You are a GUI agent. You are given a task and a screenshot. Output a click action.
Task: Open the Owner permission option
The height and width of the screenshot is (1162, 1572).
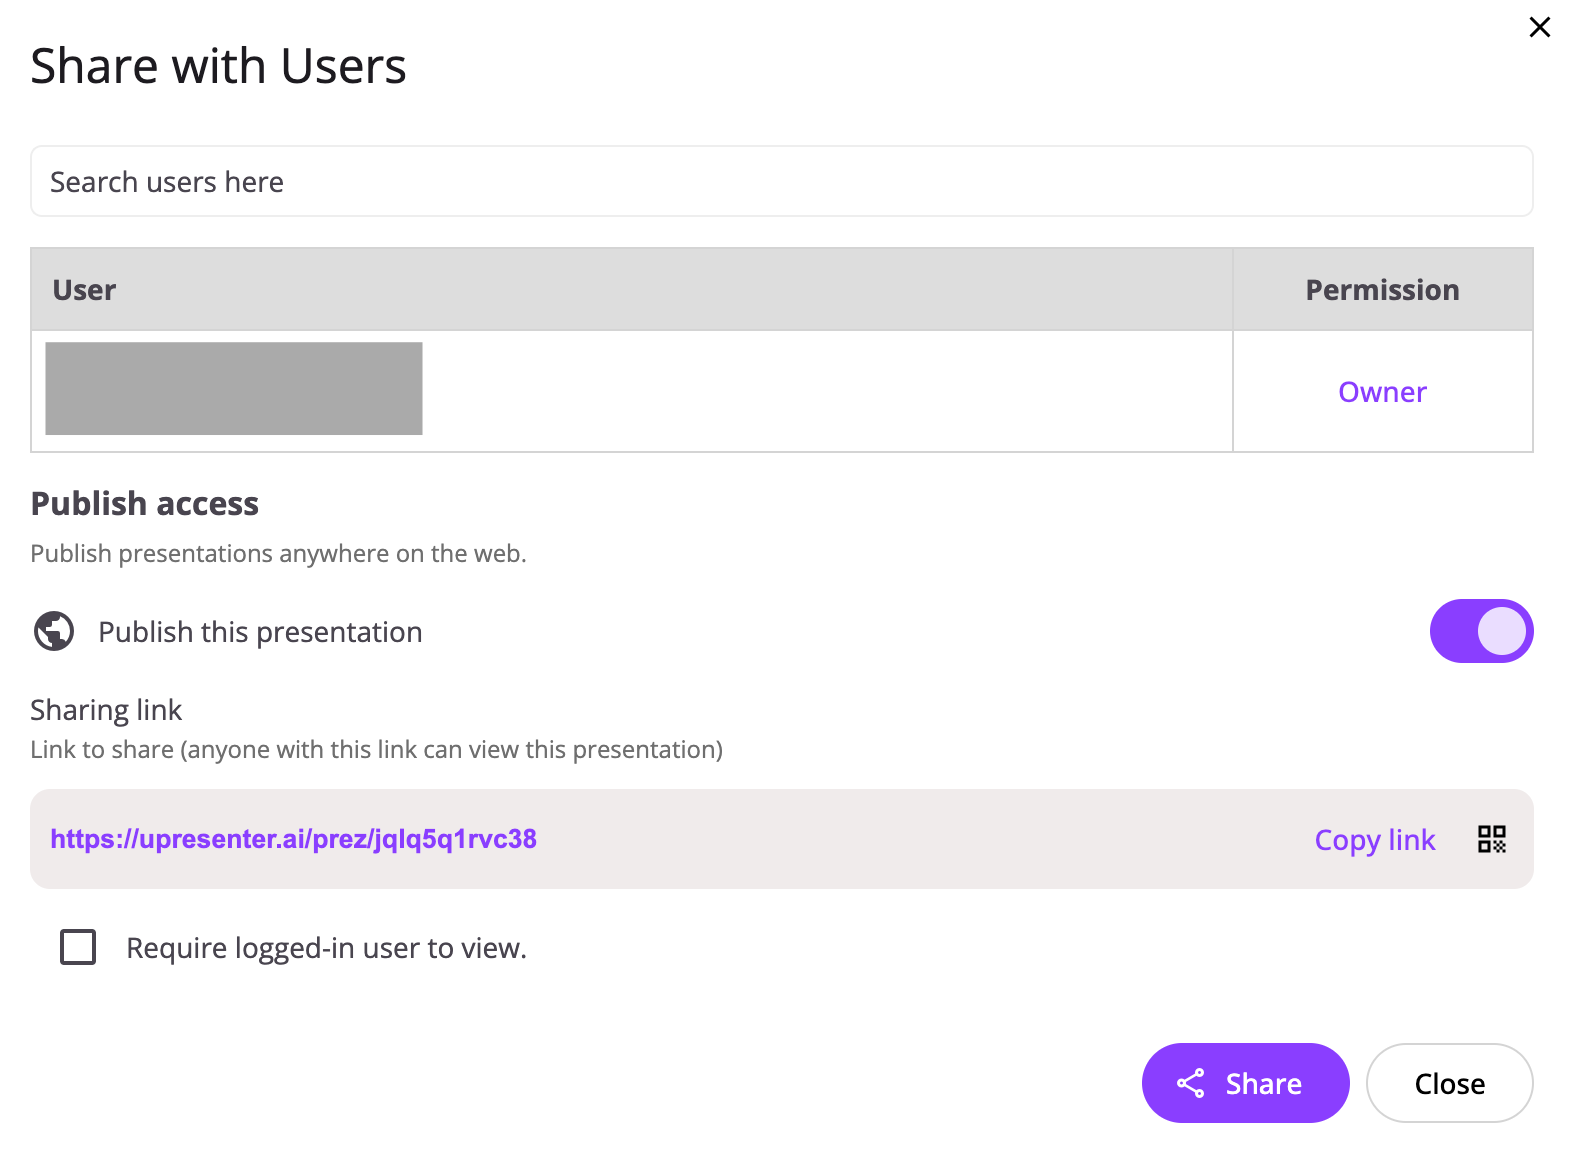click(1382, 392)
